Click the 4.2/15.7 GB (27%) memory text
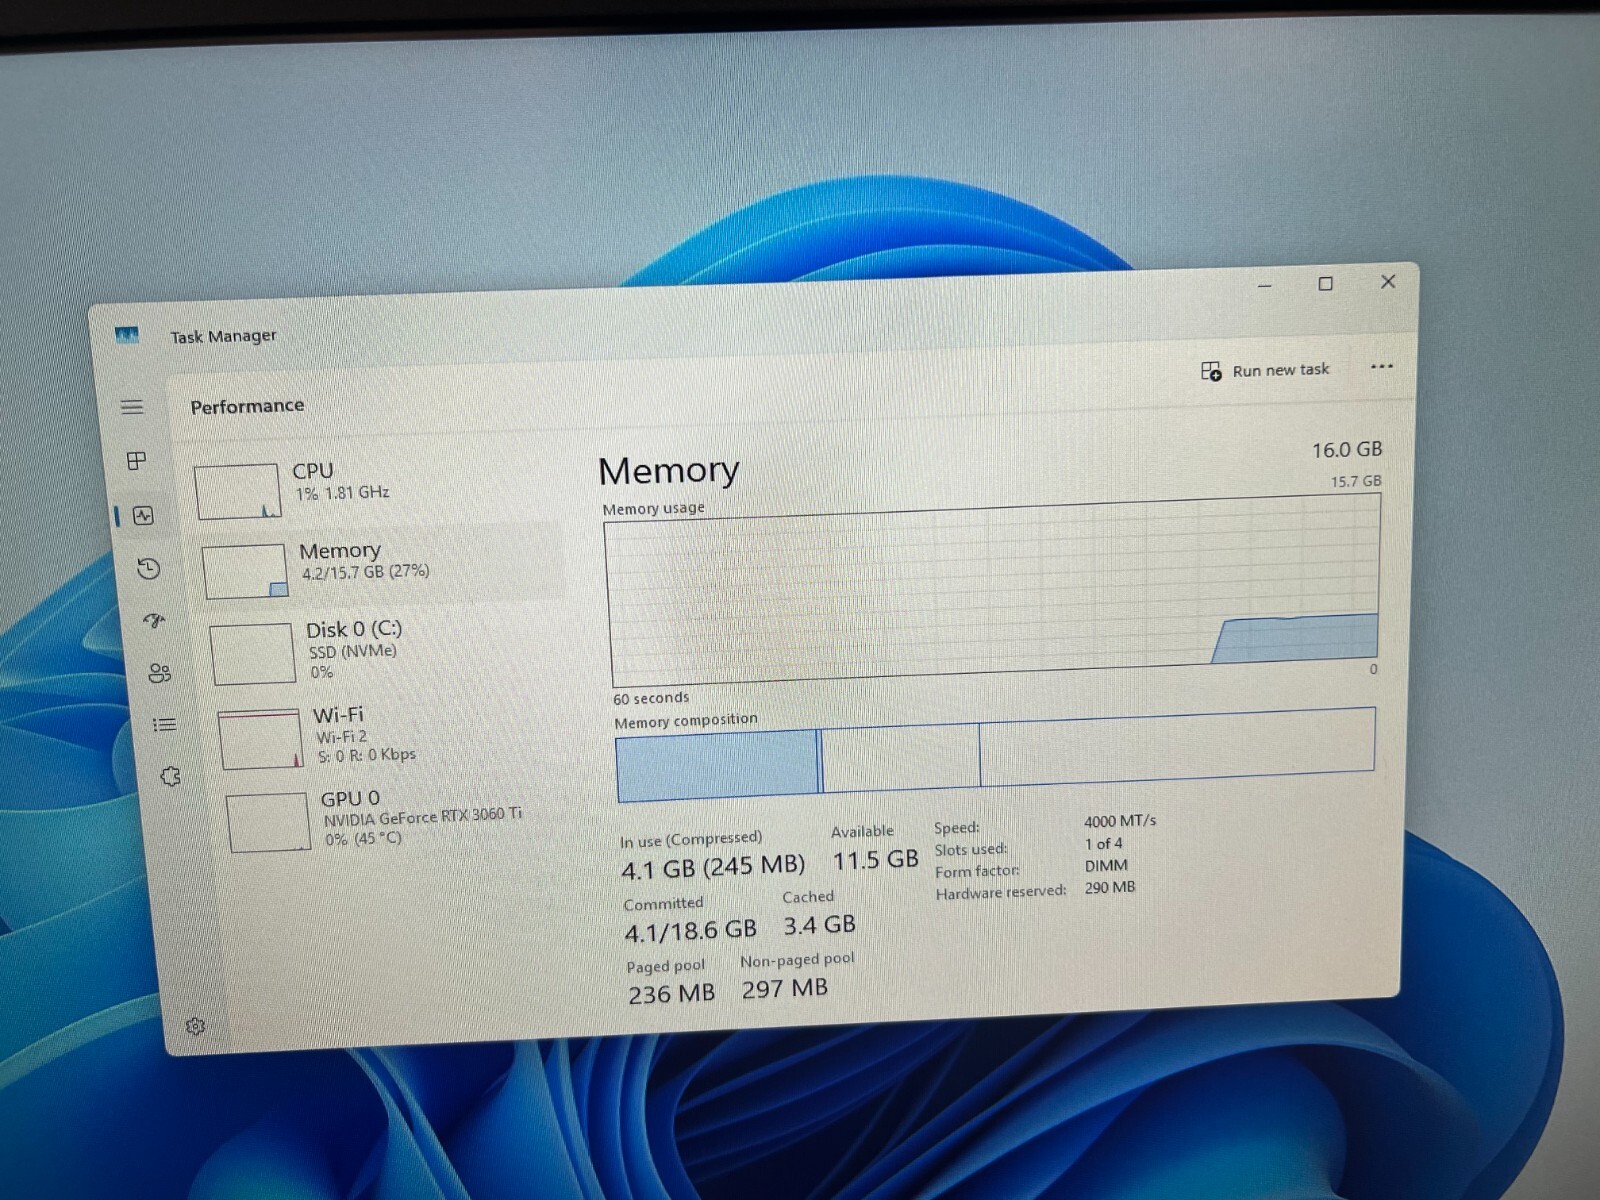 coord(366,572)
